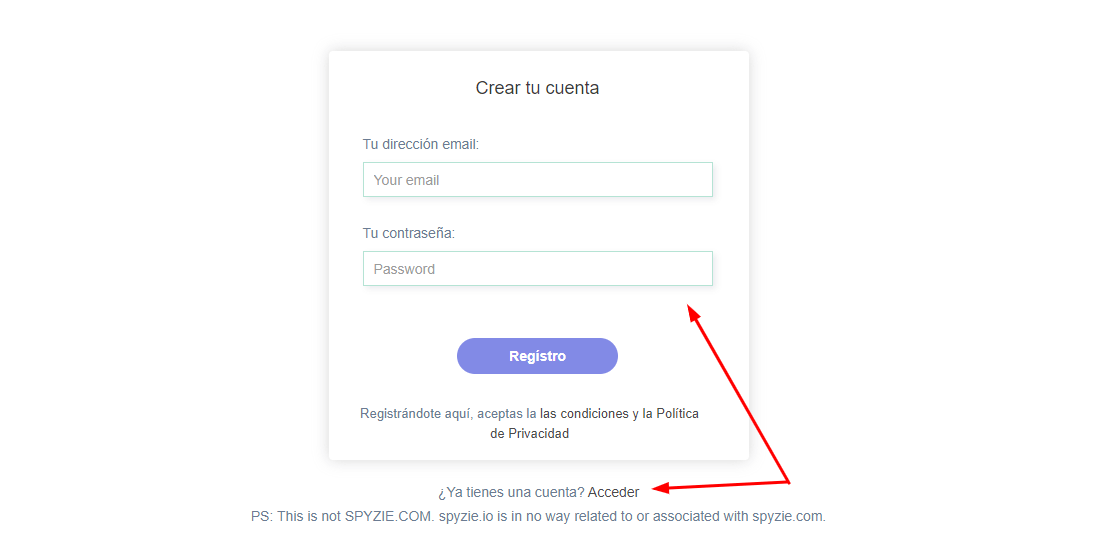Click the 'Registrándote aquí, aceptas la' text
Image resolution: width=1096 pixels, height=541 pixels.
448,413
